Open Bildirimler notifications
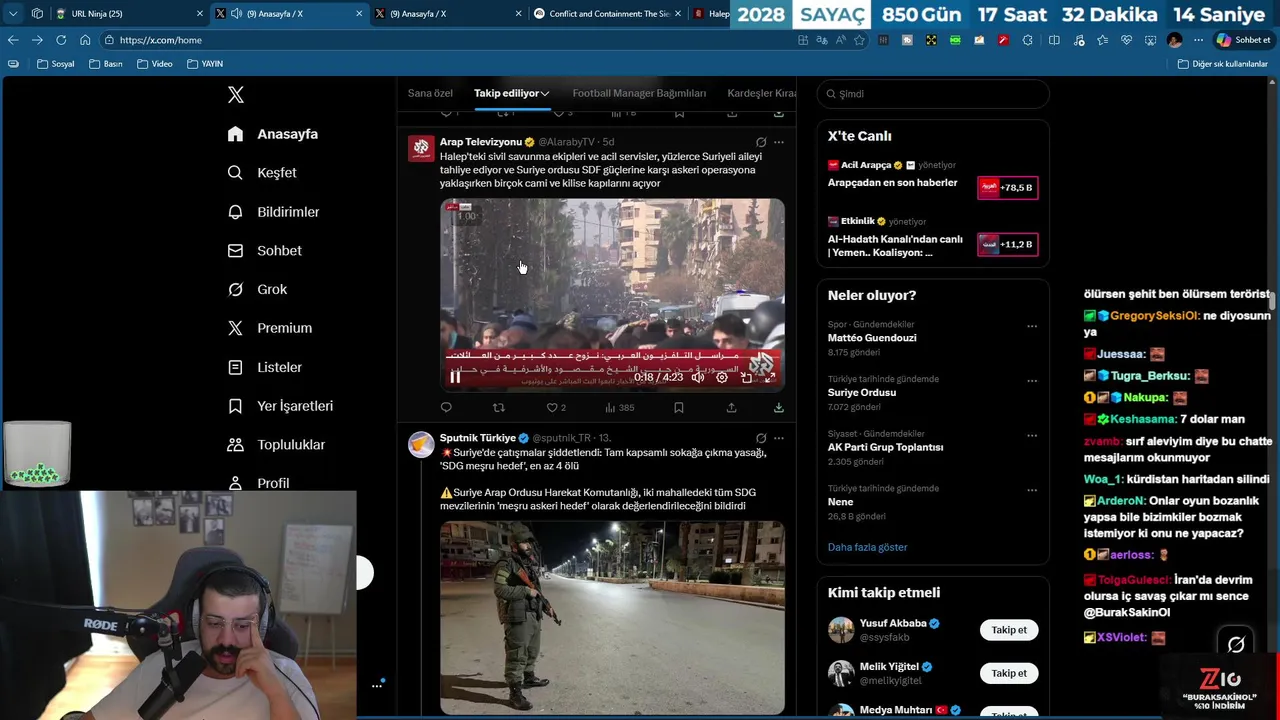Image resolution: width=1280 pixels, height=720 pixels. coord(274,212)
